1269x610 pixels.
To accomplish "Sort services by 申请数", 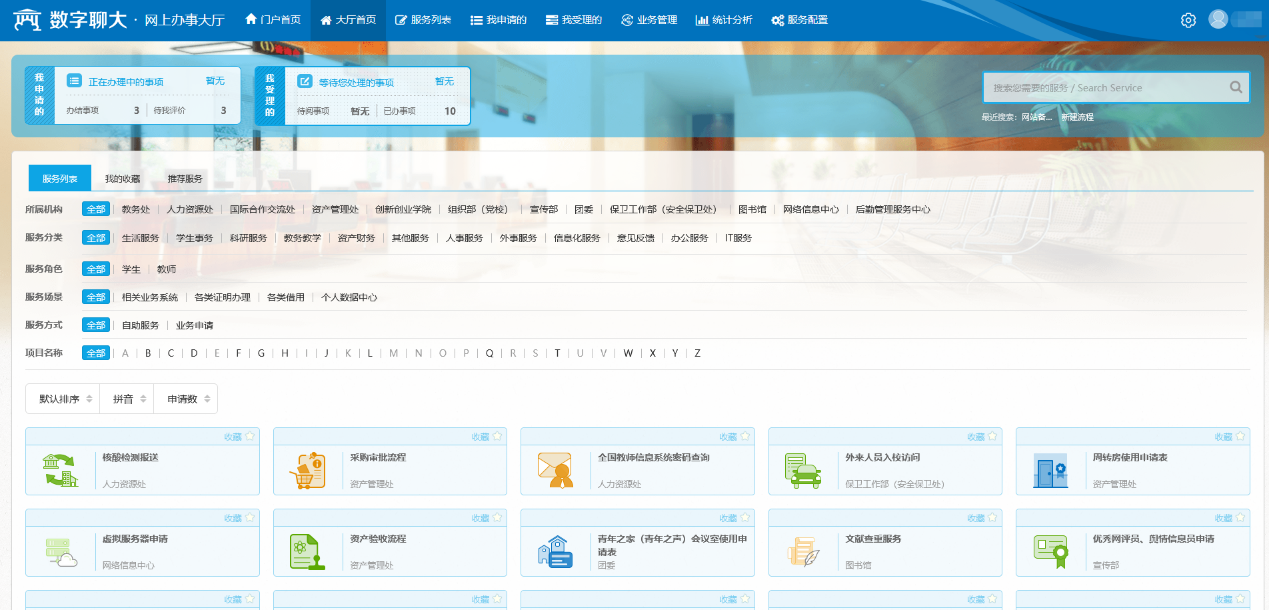I will (185, 399).
